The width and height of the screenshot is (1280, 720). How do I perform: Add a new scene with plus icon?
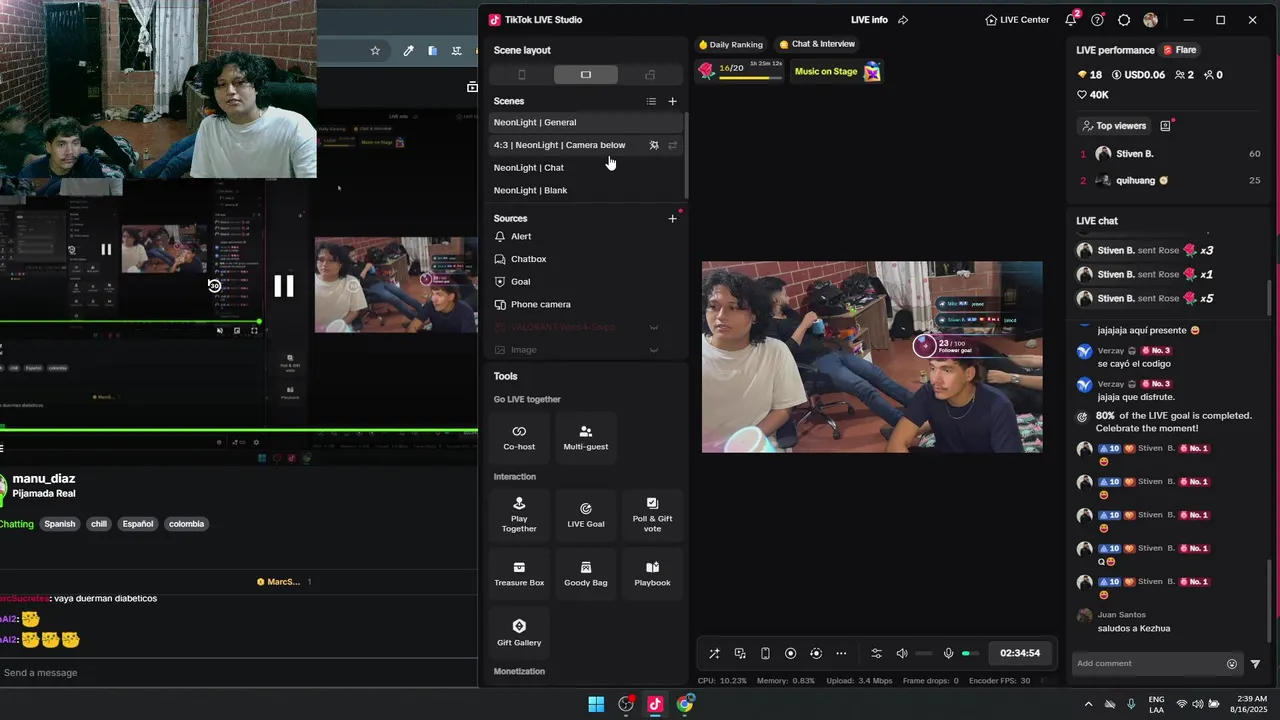pos(673,101)
